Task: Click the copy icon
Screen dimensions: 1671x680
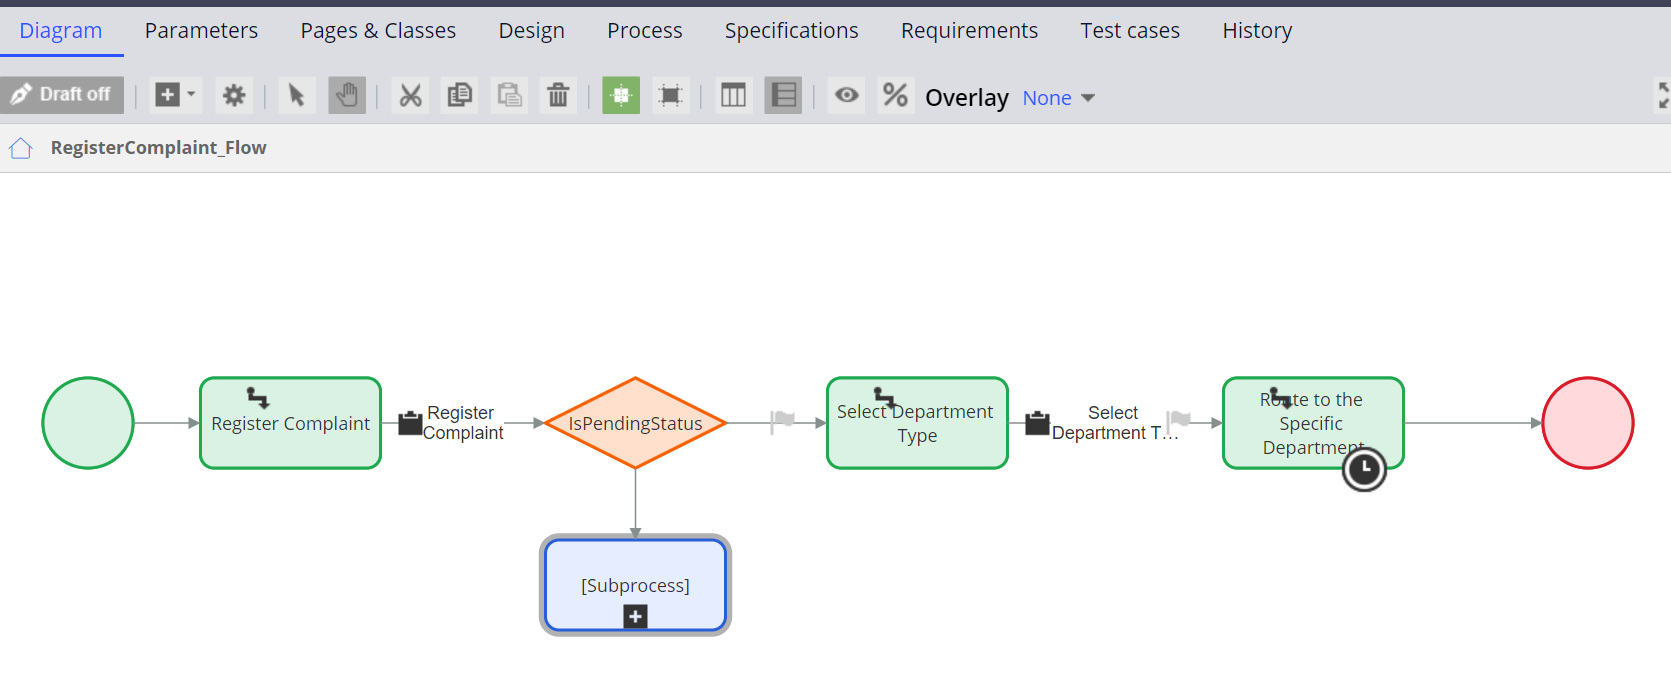Action: pos(460,95)
